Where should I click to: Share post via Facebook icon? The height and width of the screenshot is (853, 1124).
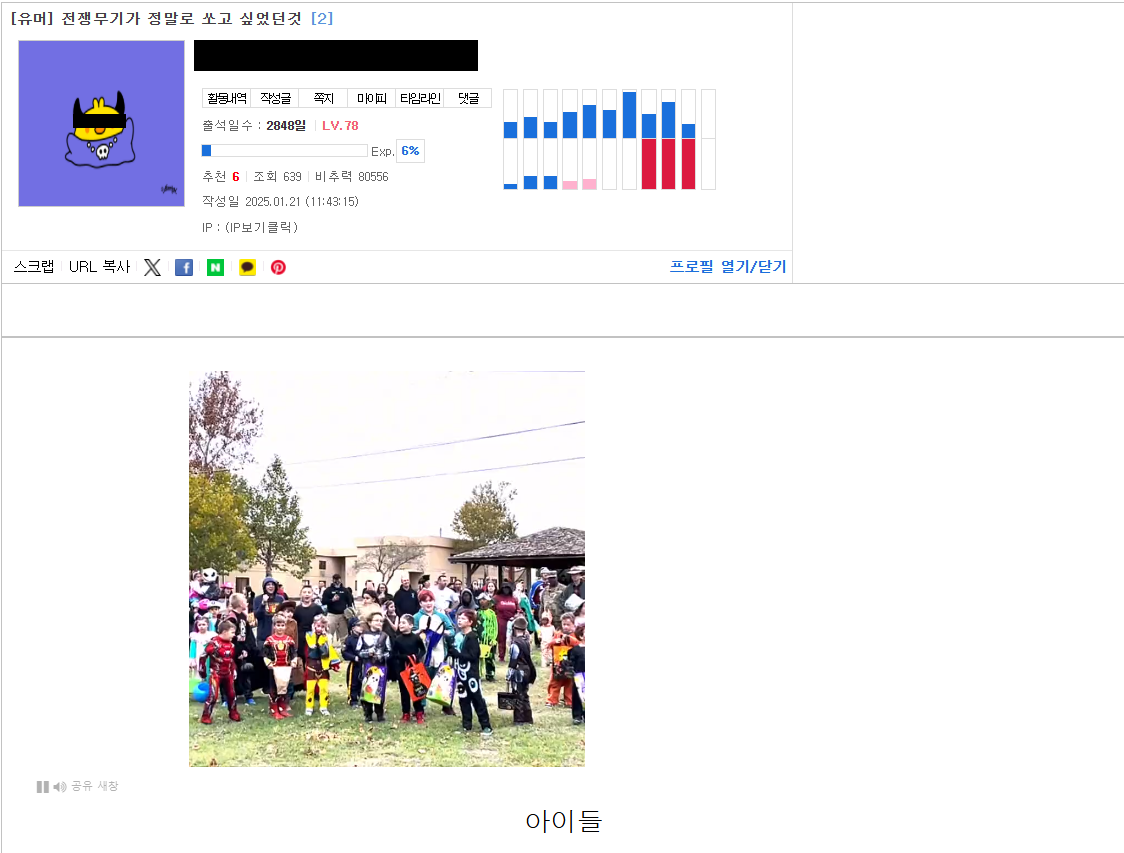(184, 267)
